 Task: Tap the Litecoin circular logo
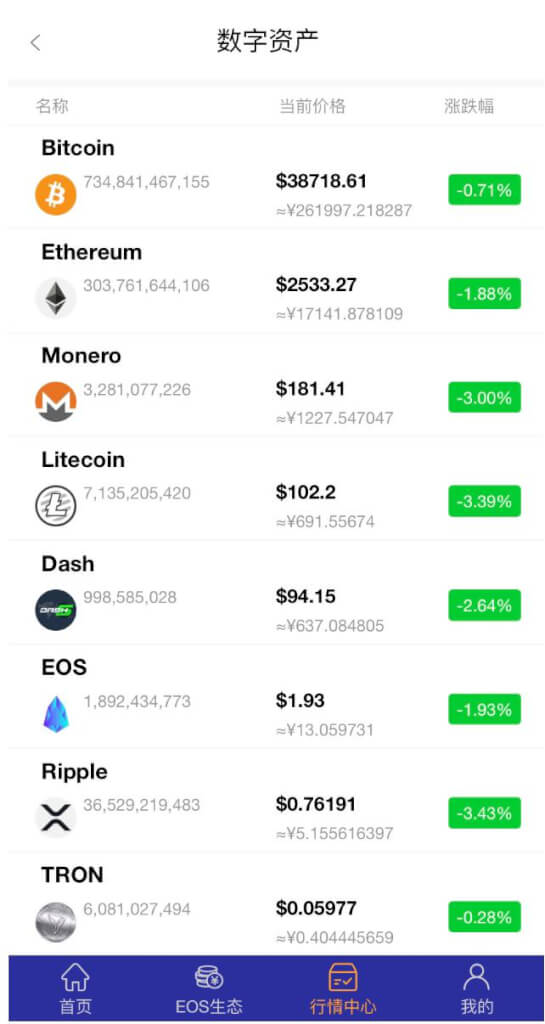click(x=55, y=506)
